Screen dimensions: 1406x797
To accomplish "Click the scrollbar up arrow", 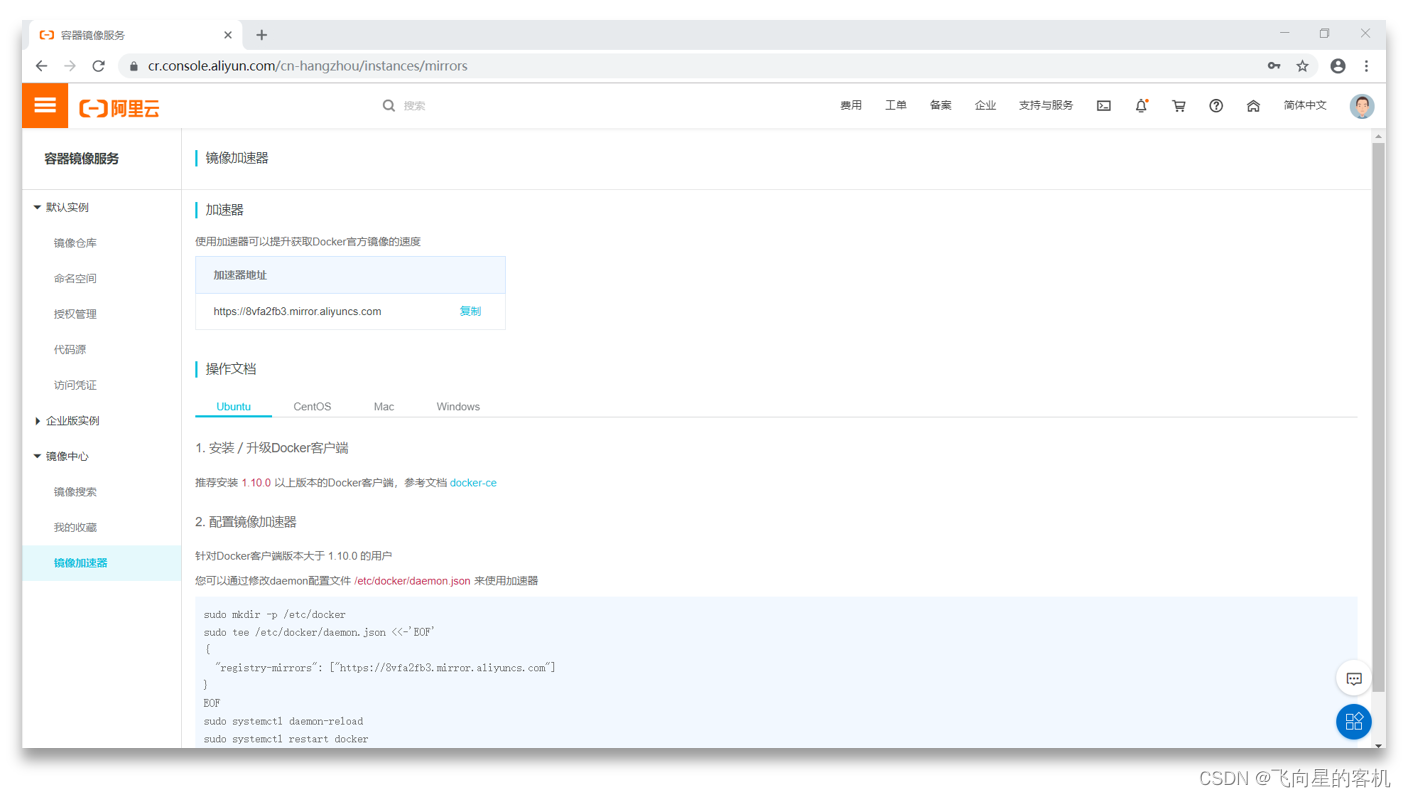I will (1378, 136).
